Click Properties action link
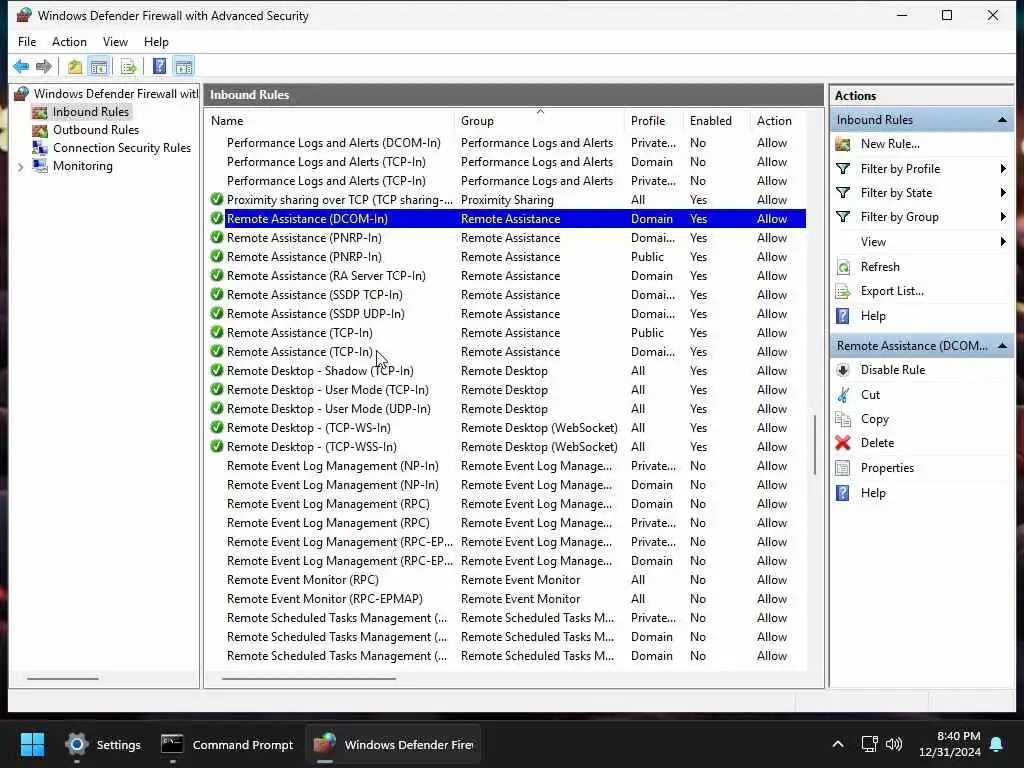 point(887,468)
